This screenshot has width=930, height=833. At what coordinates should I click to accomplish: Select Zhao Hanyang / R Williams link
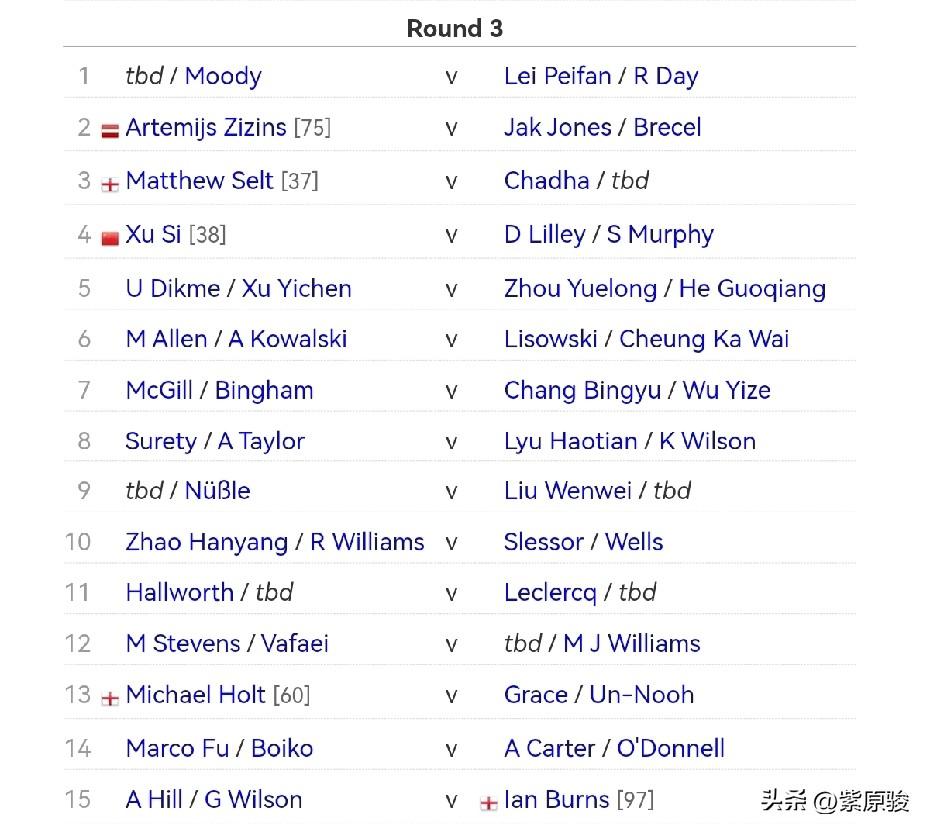coord(275,542)
